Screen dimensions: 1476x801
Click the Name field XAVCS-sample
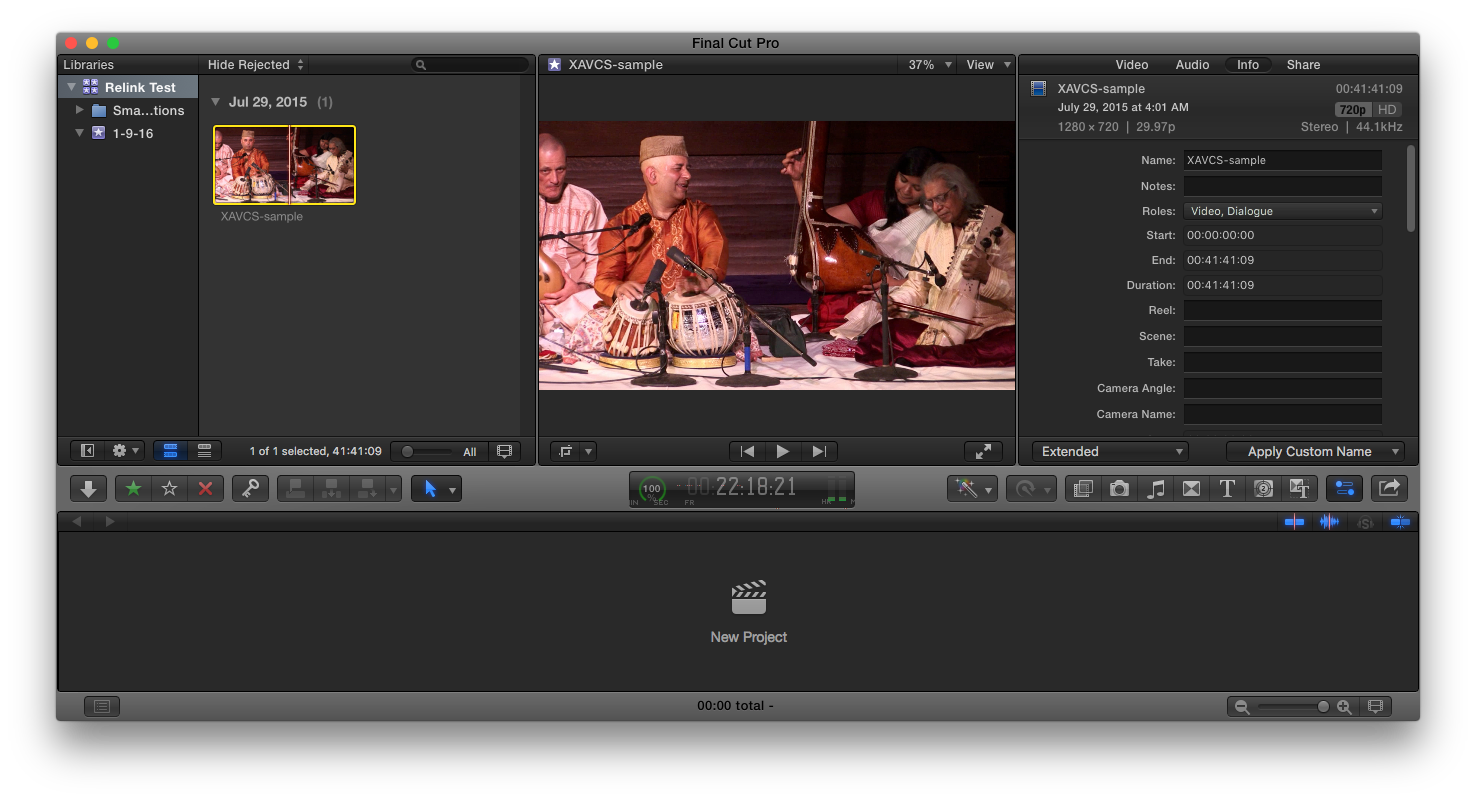coord(1283,160)
